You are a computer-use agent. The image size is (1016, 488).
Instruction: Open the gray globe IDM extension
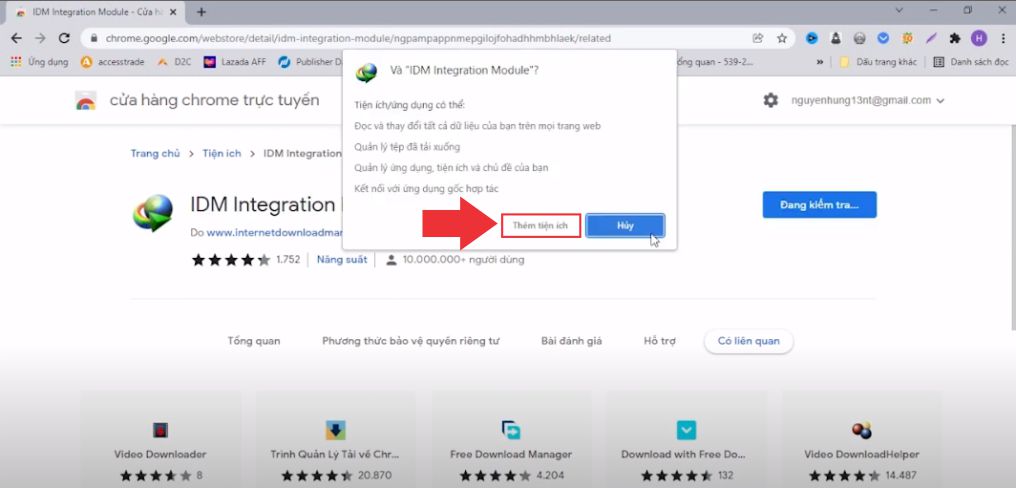pyautogui.click(x=859, y=38)
